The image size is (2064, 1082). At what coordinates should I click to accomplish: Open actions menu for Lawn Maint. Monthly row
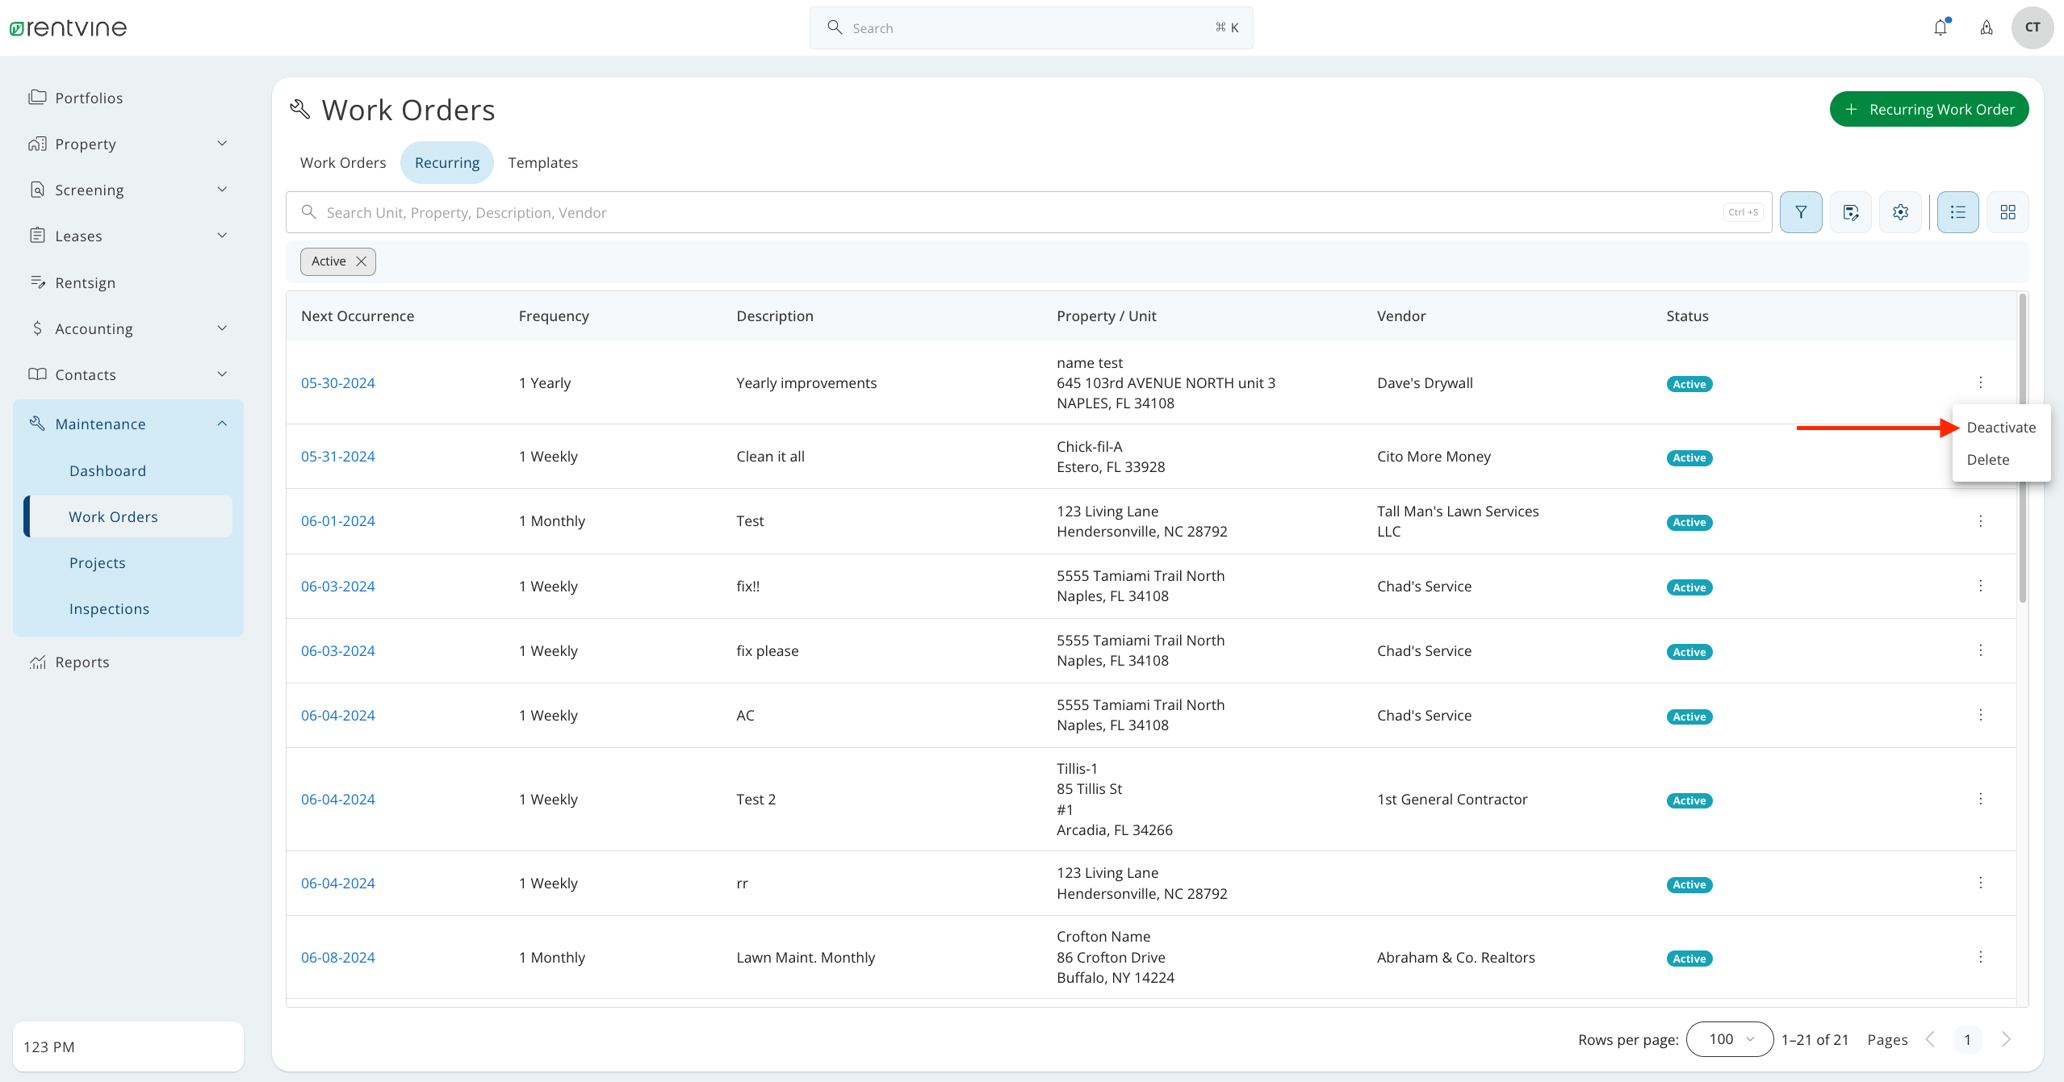click(x=1981, y=957)
